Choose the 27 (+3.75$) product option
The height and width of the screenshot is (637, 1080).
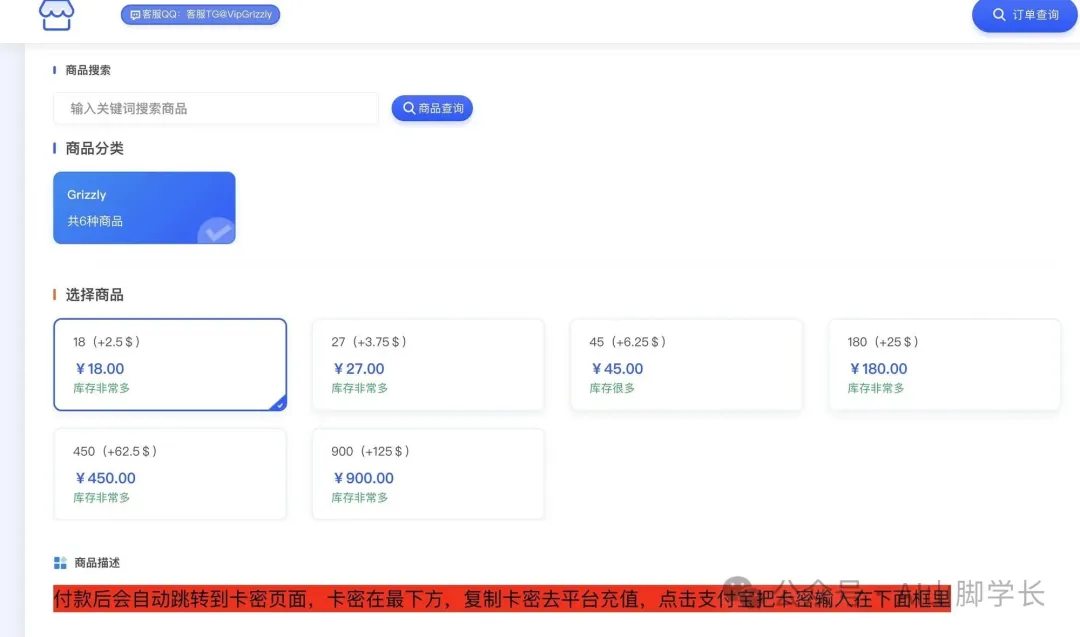[428, 365]
